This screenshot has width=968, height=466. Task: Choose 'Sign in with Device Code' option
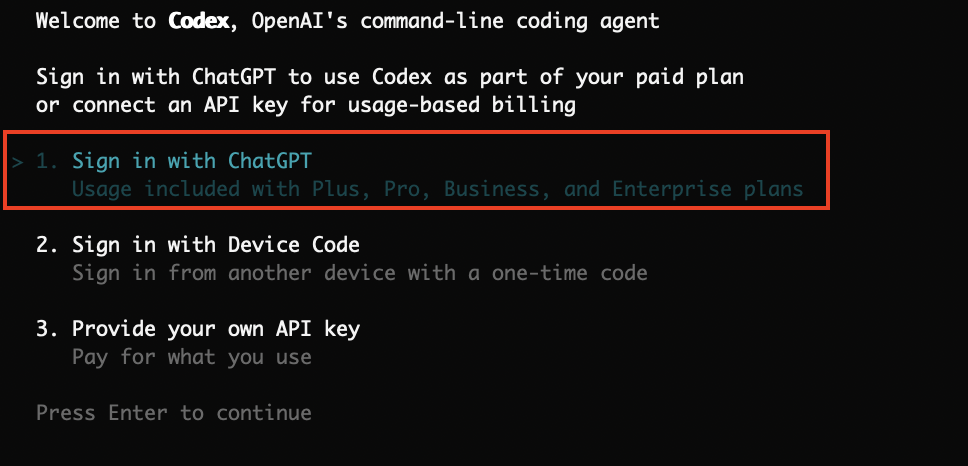coord(216,244)
